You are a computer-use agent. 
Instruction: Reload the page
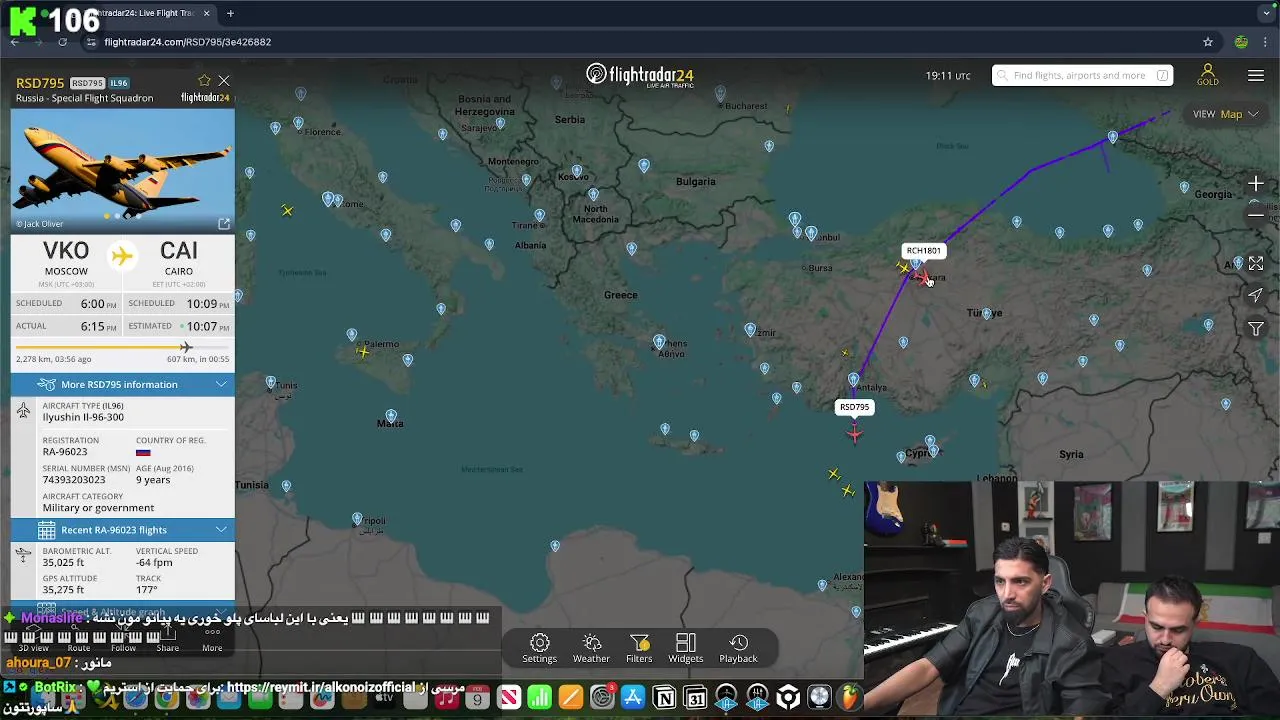(x=62, y=42)
